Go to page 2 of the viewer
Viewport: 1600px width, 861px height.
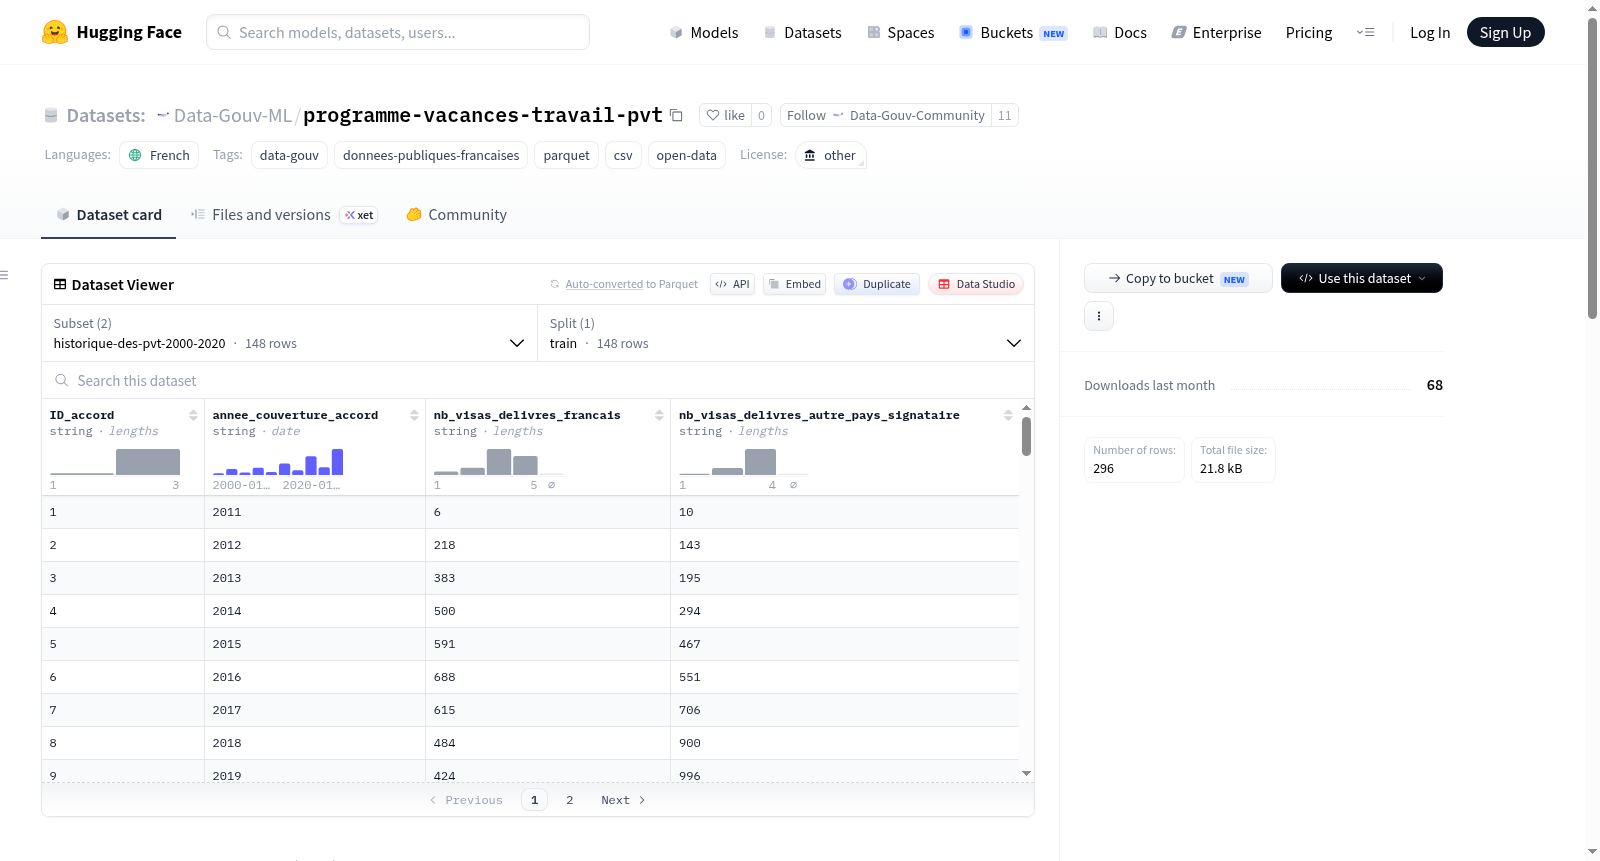[x=570, y=800]
